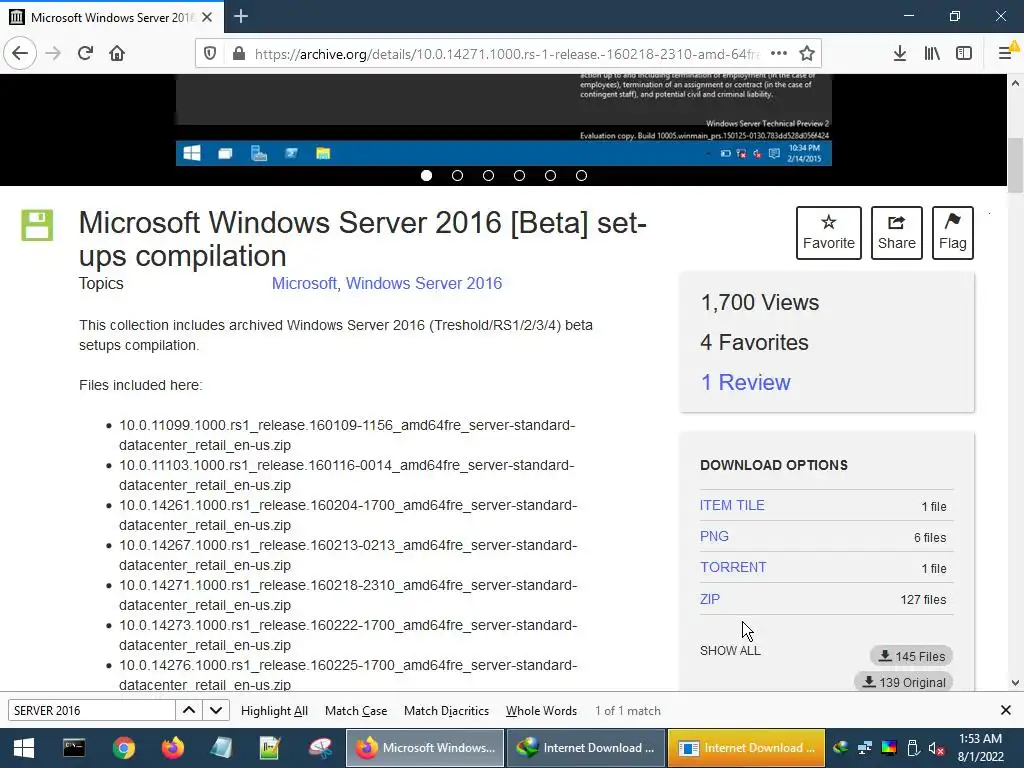
Task: Open the Windows Server 2016 topic link
Action: (424, 283)
